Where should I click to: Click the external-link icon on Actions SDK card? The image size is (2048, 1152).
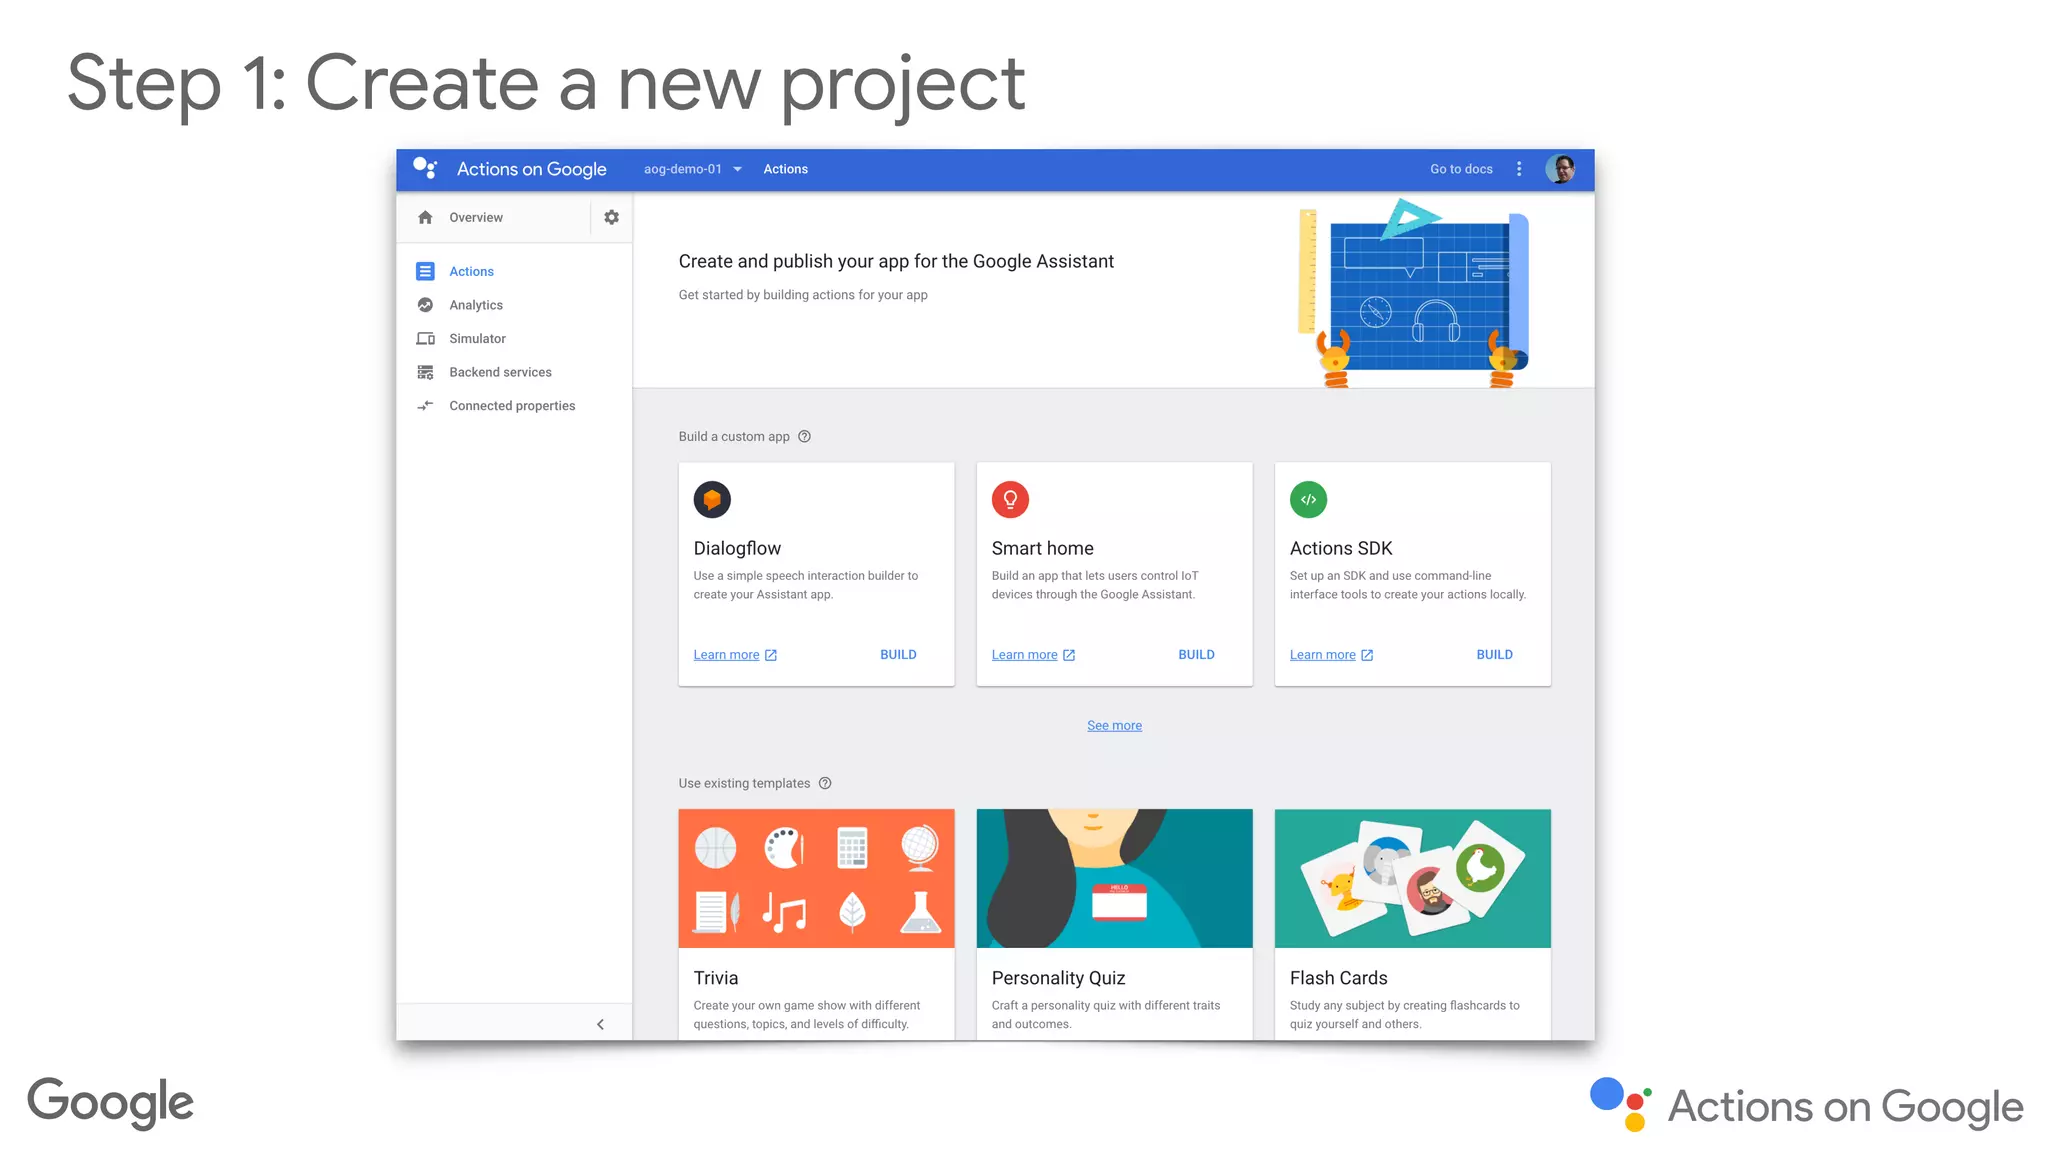tap(1367, 655)
